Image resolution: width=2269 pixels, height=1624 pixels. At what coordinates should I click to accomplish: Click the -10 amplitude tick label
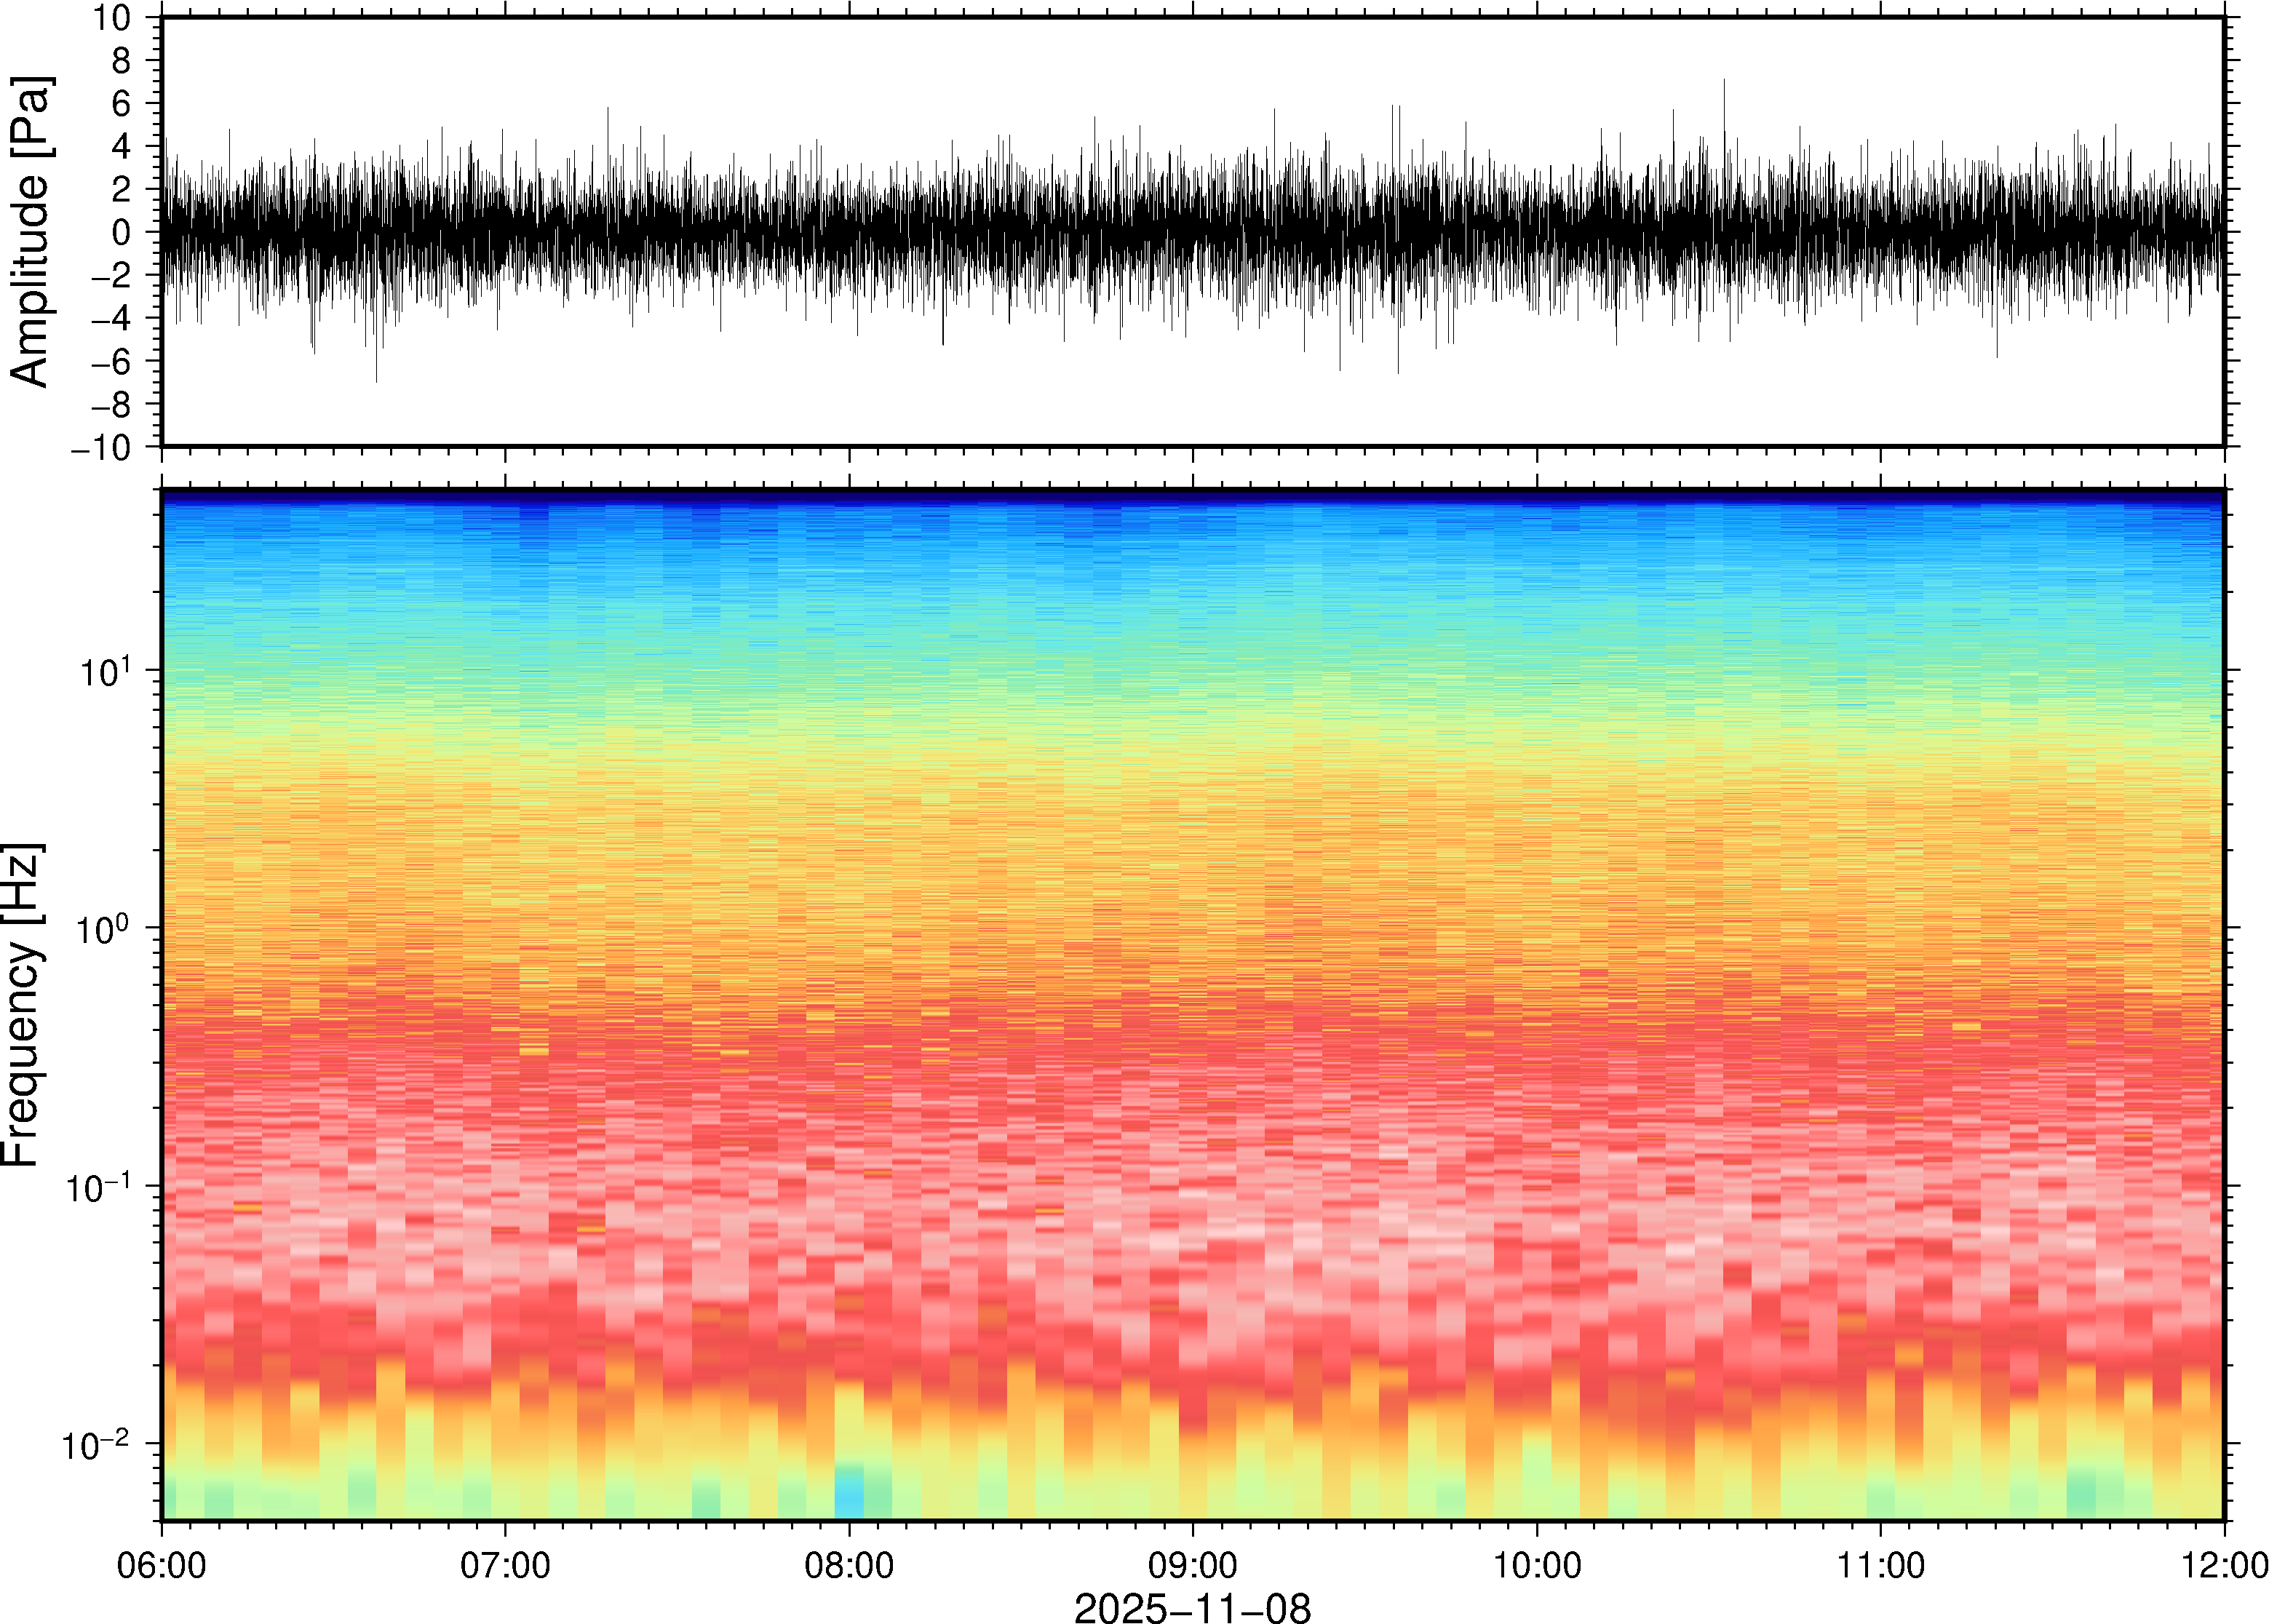(x=100, y=448)
